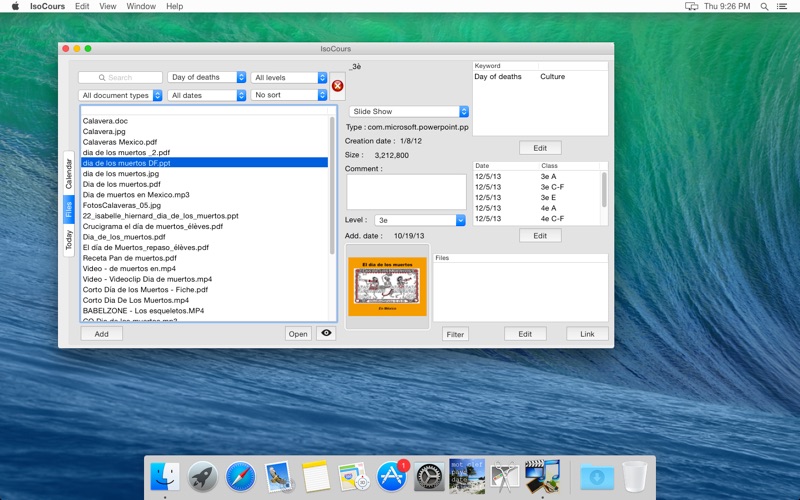The height and width of the screenshot is (500, 800).
Task: Click the Date/Class table scrollbar
Action: tap(604, 189)
